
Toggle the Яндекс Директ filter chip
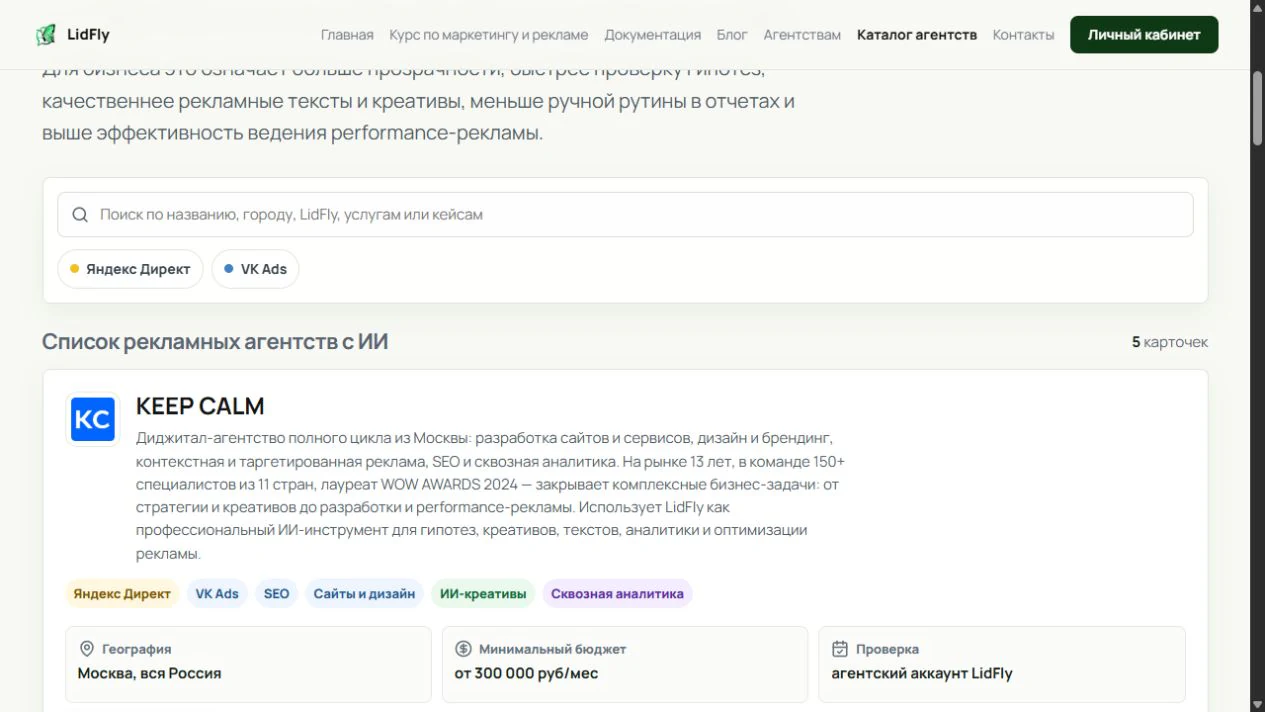tap(130, 269)
